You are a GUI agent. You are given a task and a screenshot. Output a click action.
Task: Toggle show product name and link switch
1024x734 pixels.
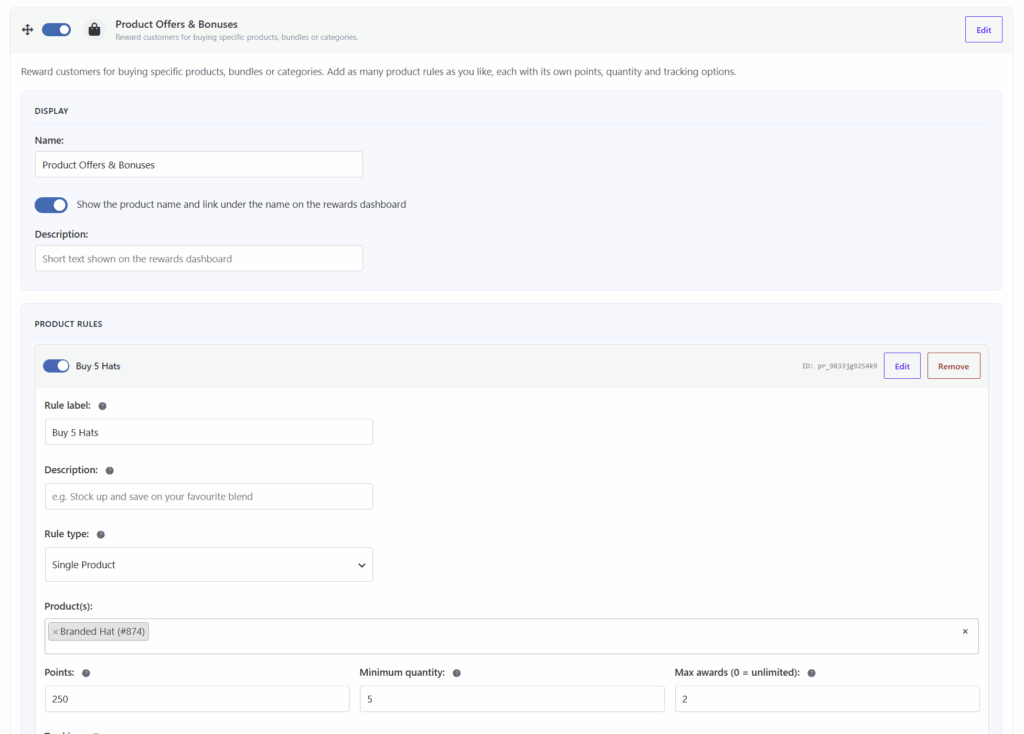click(x=51, y=205)
